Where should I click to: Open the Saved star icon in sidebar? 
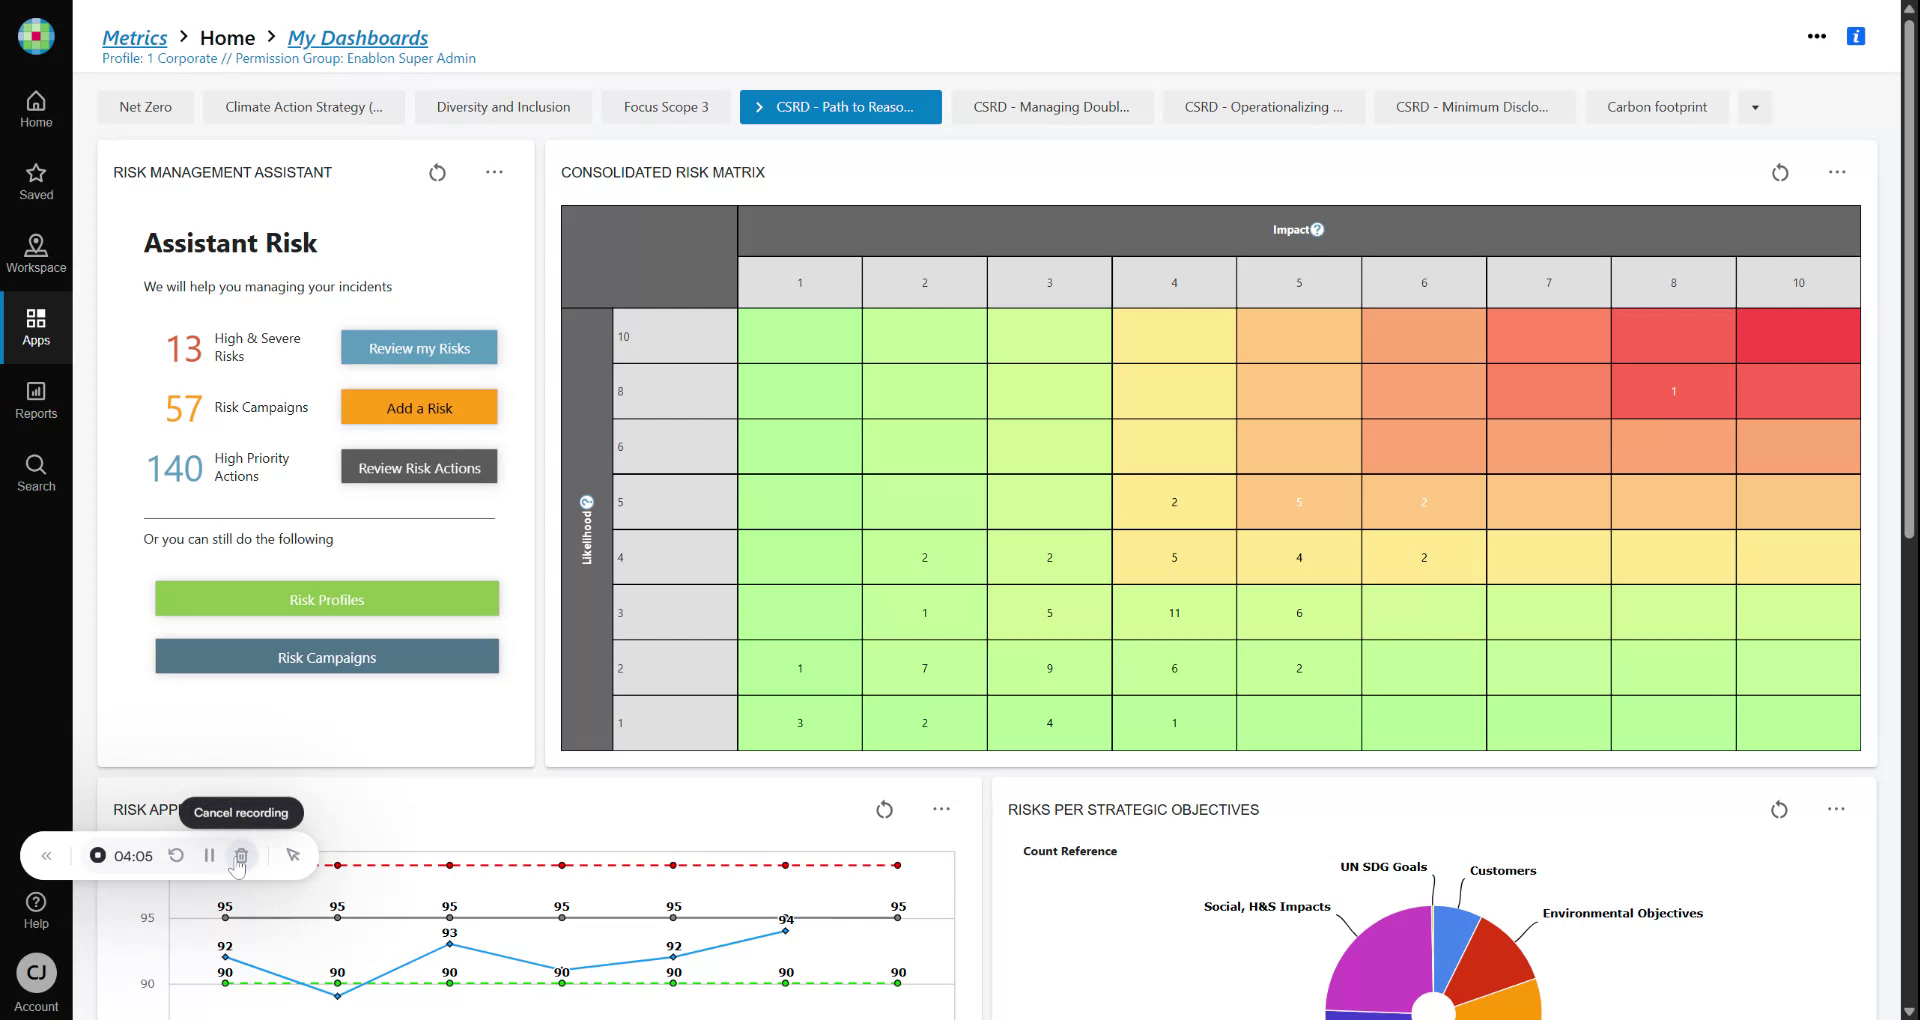click(36, 181)
